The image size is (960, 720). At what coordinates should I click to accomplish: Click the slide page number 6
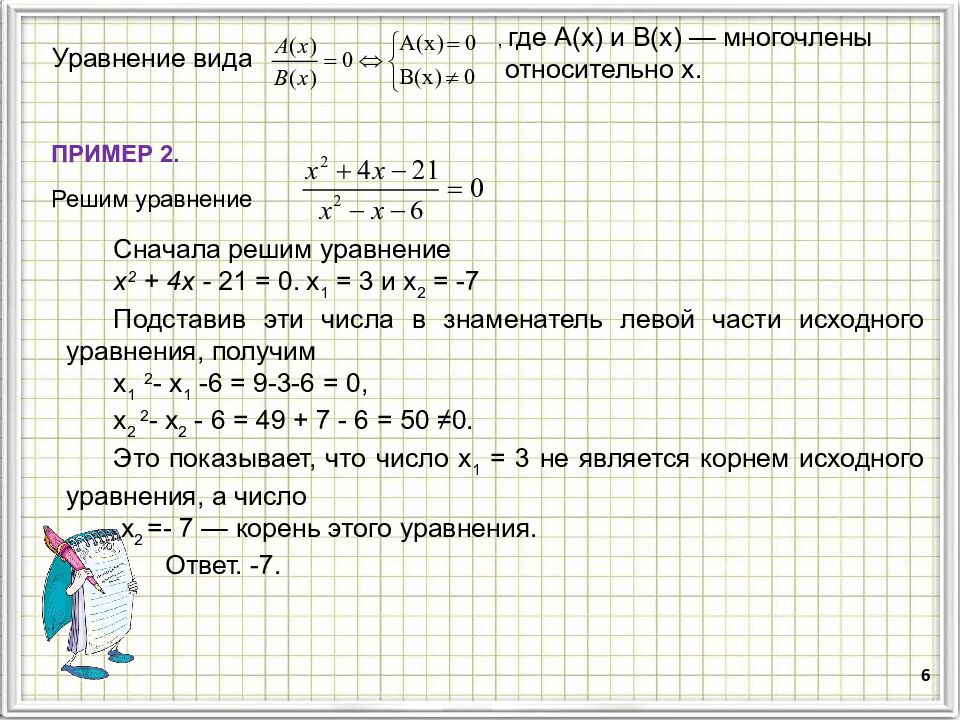925,677
